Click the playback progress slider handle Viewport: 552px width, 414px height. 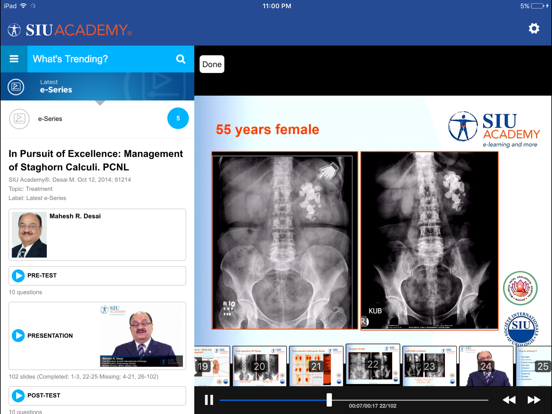(329, 400)
